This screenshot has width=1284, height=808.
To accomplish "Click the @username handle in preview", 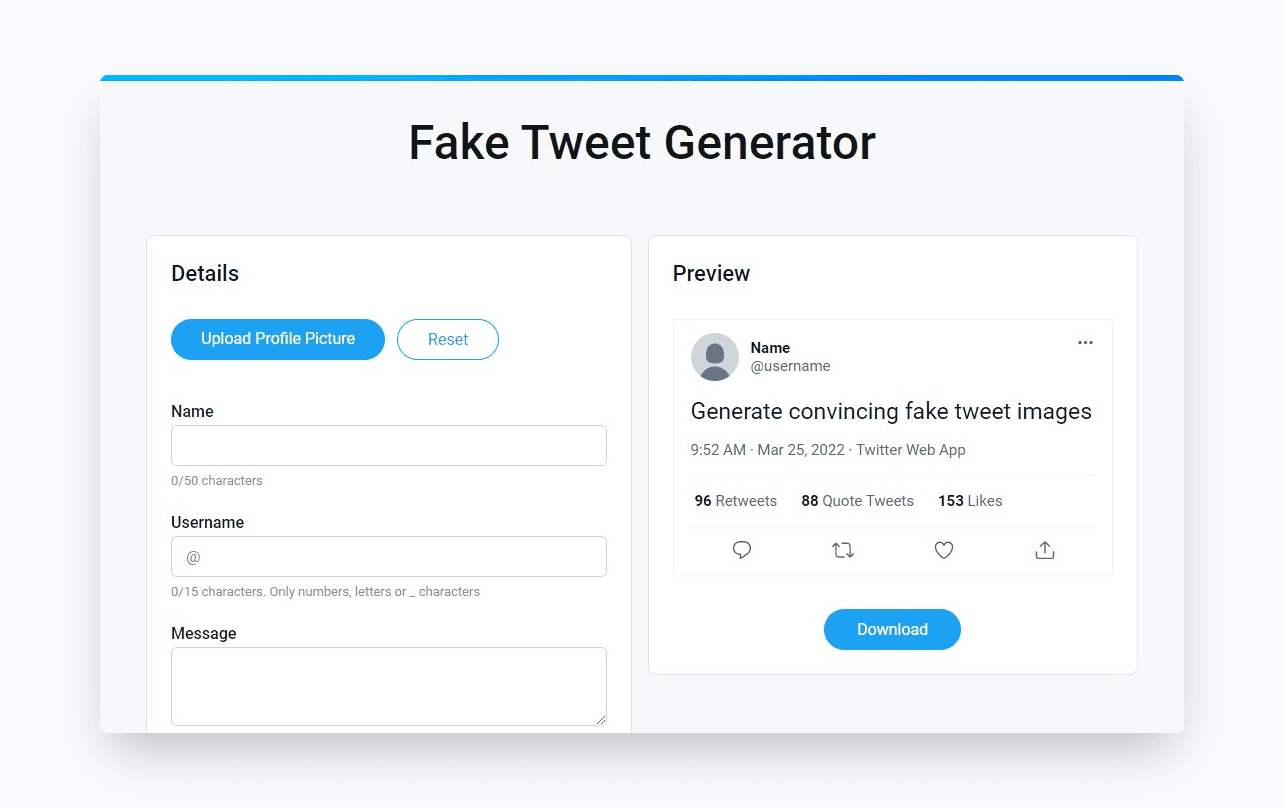I will (791, 366).
